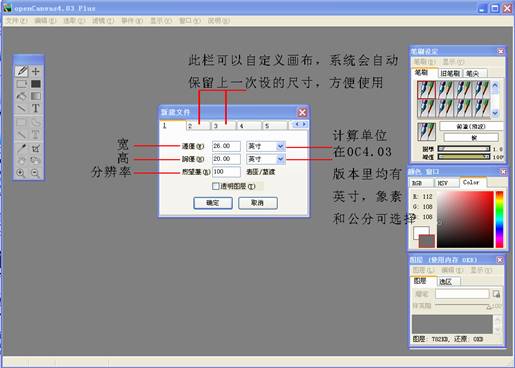Switch to preset tab 3 in the dialog
The height and width of the screenshot is (368, 515).
pyautogui.click(x=224, y=126)
